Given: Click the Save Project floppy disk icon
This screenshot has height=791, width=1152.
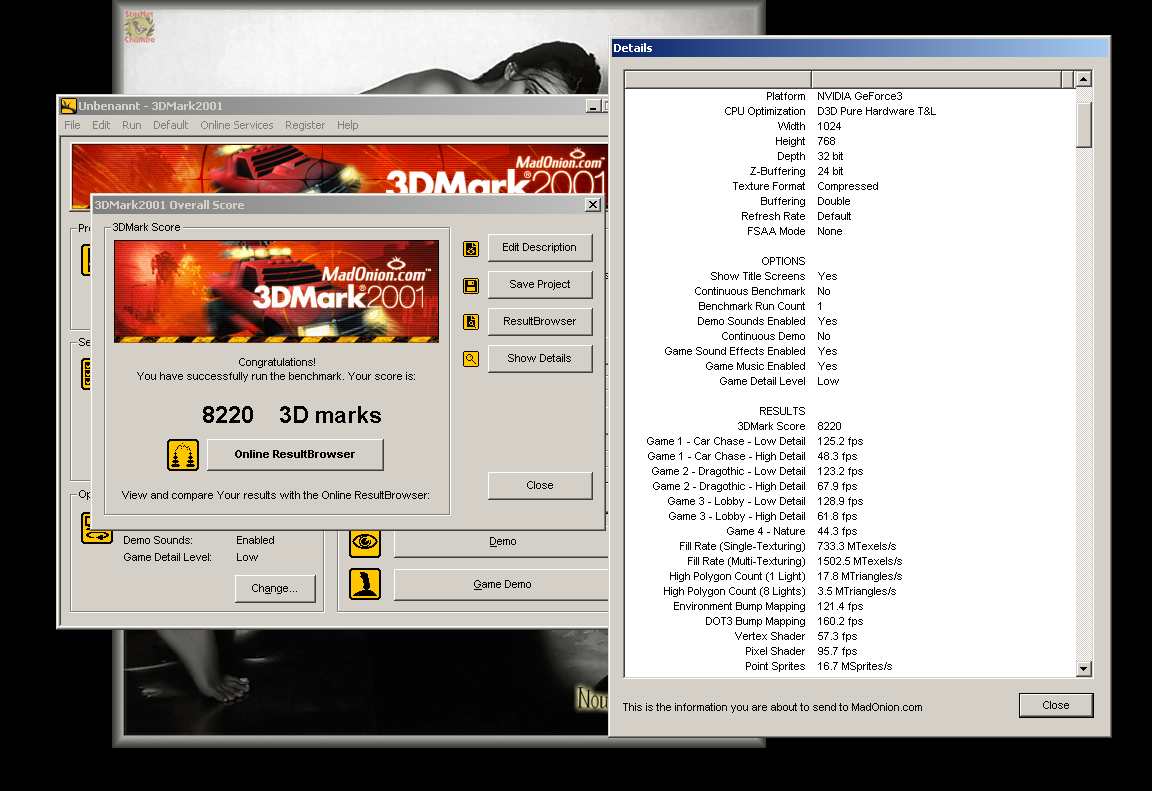Looking at the screenshot, I should click(x=471, y=286).
